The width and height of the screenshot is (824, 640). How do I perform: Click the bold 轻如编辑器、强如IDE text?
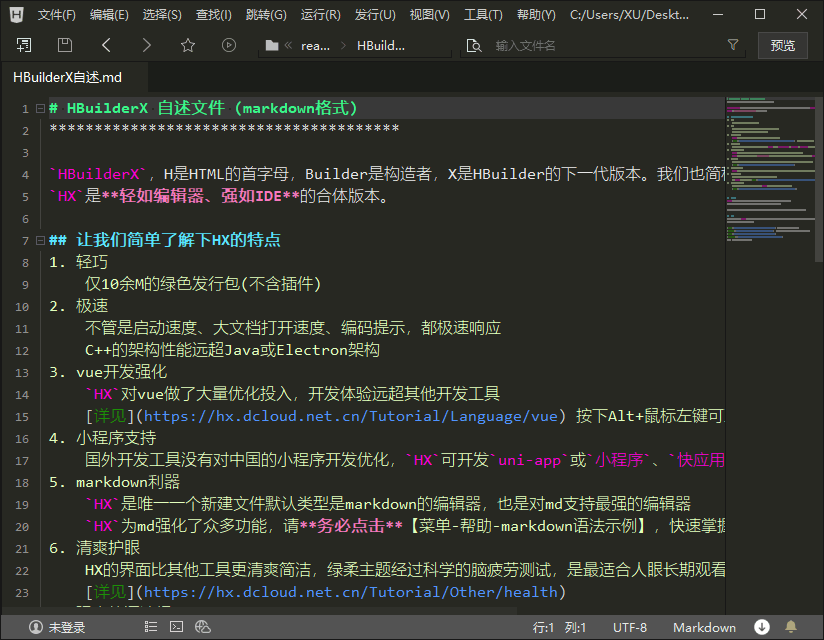pyautogui.click(x=201, y=197)
